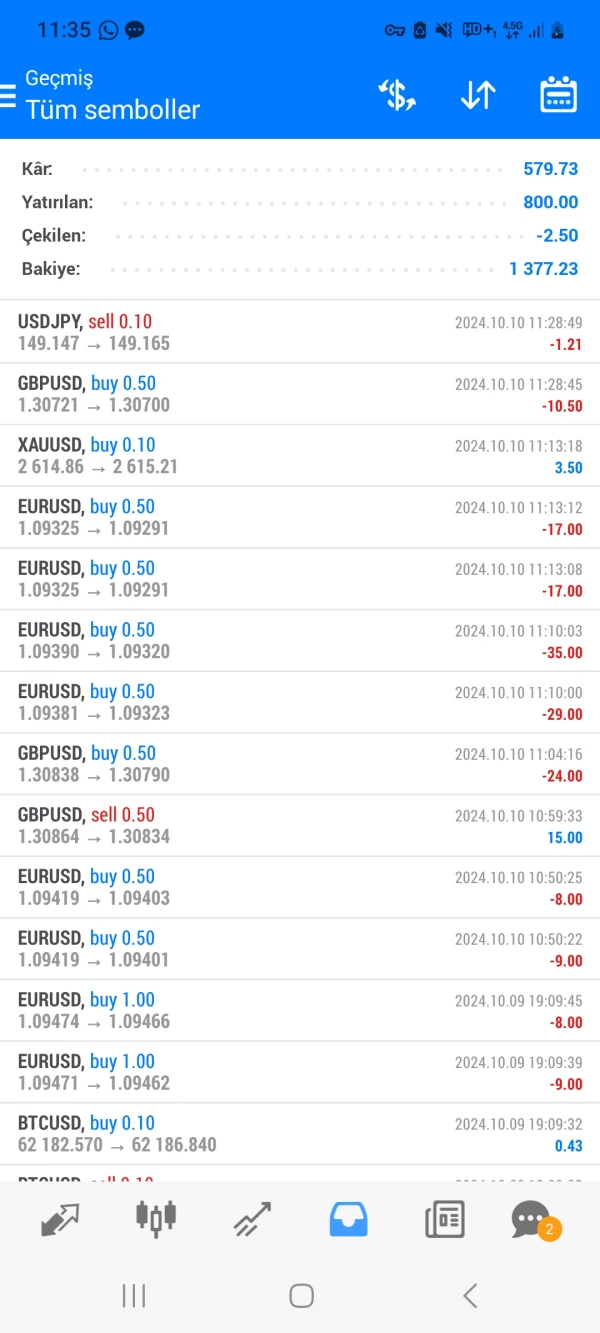Tap the Bakiye balance value 1 377.23
The height and width of the screenshot is (1333, 600).
[543, 269]
